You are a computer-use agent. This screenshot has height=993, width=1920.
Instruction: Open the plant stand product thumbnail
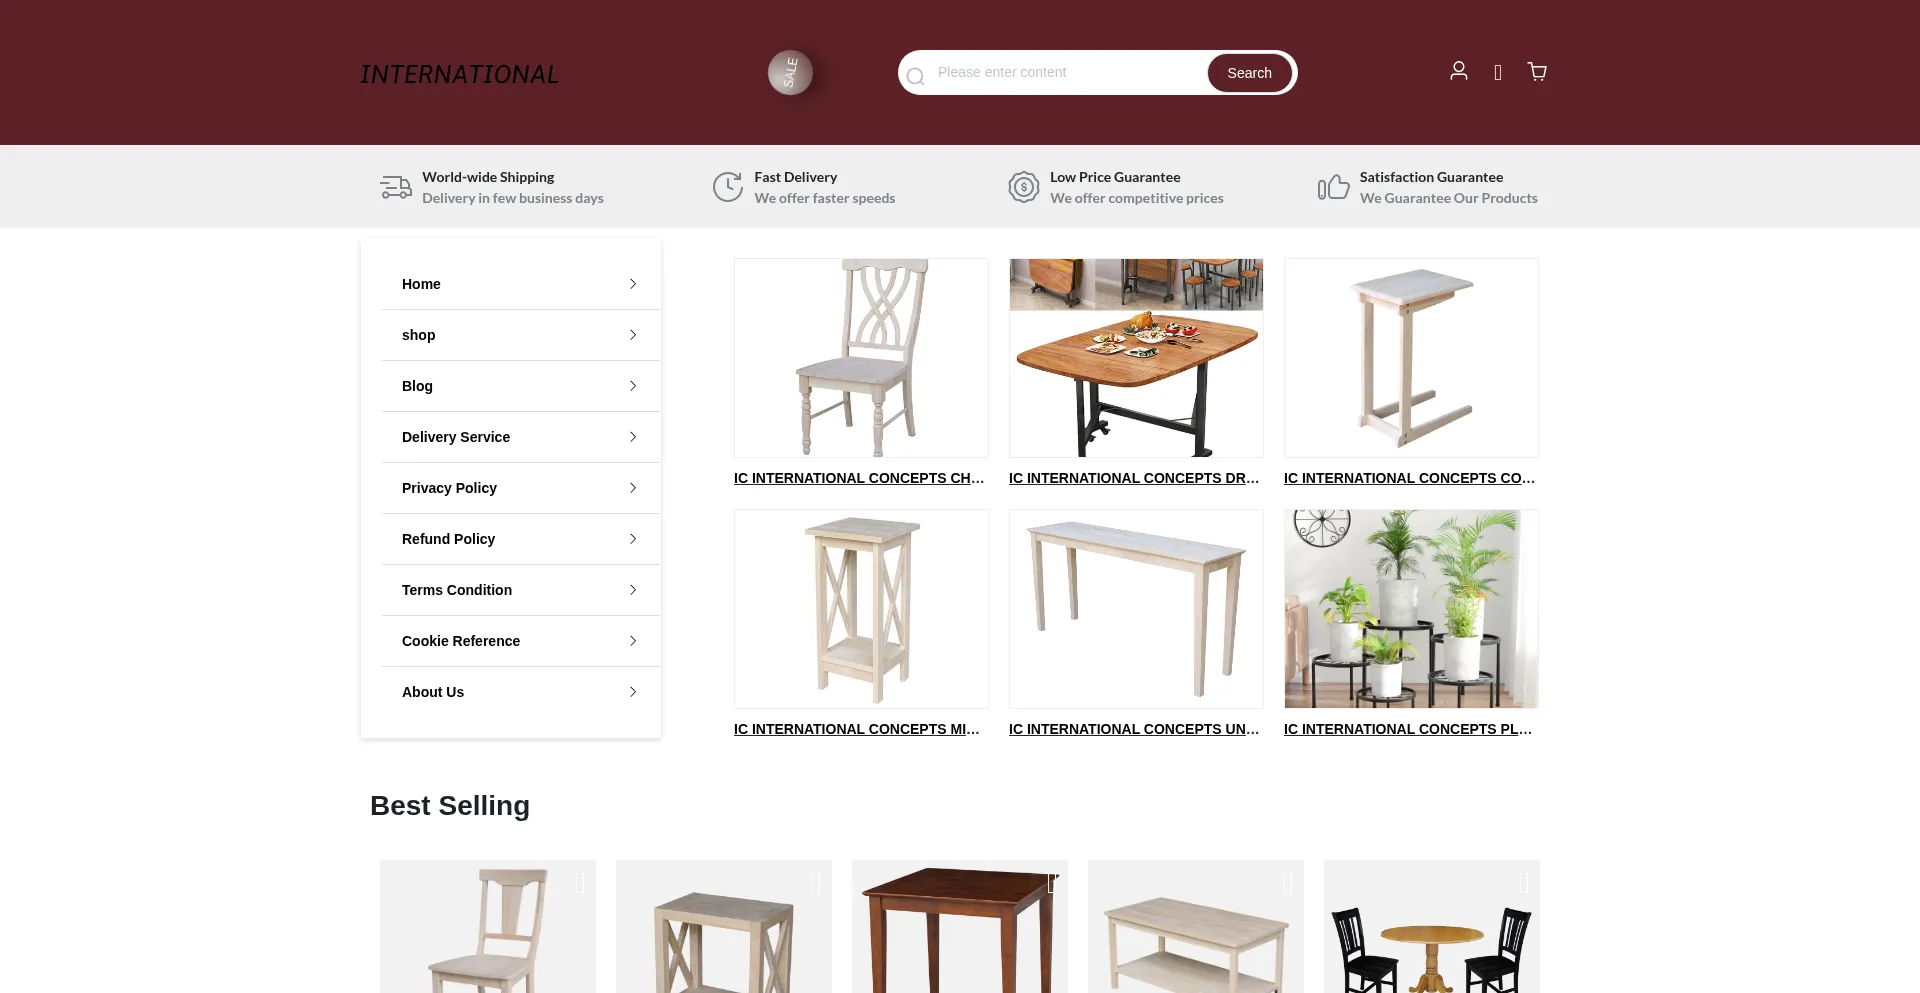tap(1411, 609)
